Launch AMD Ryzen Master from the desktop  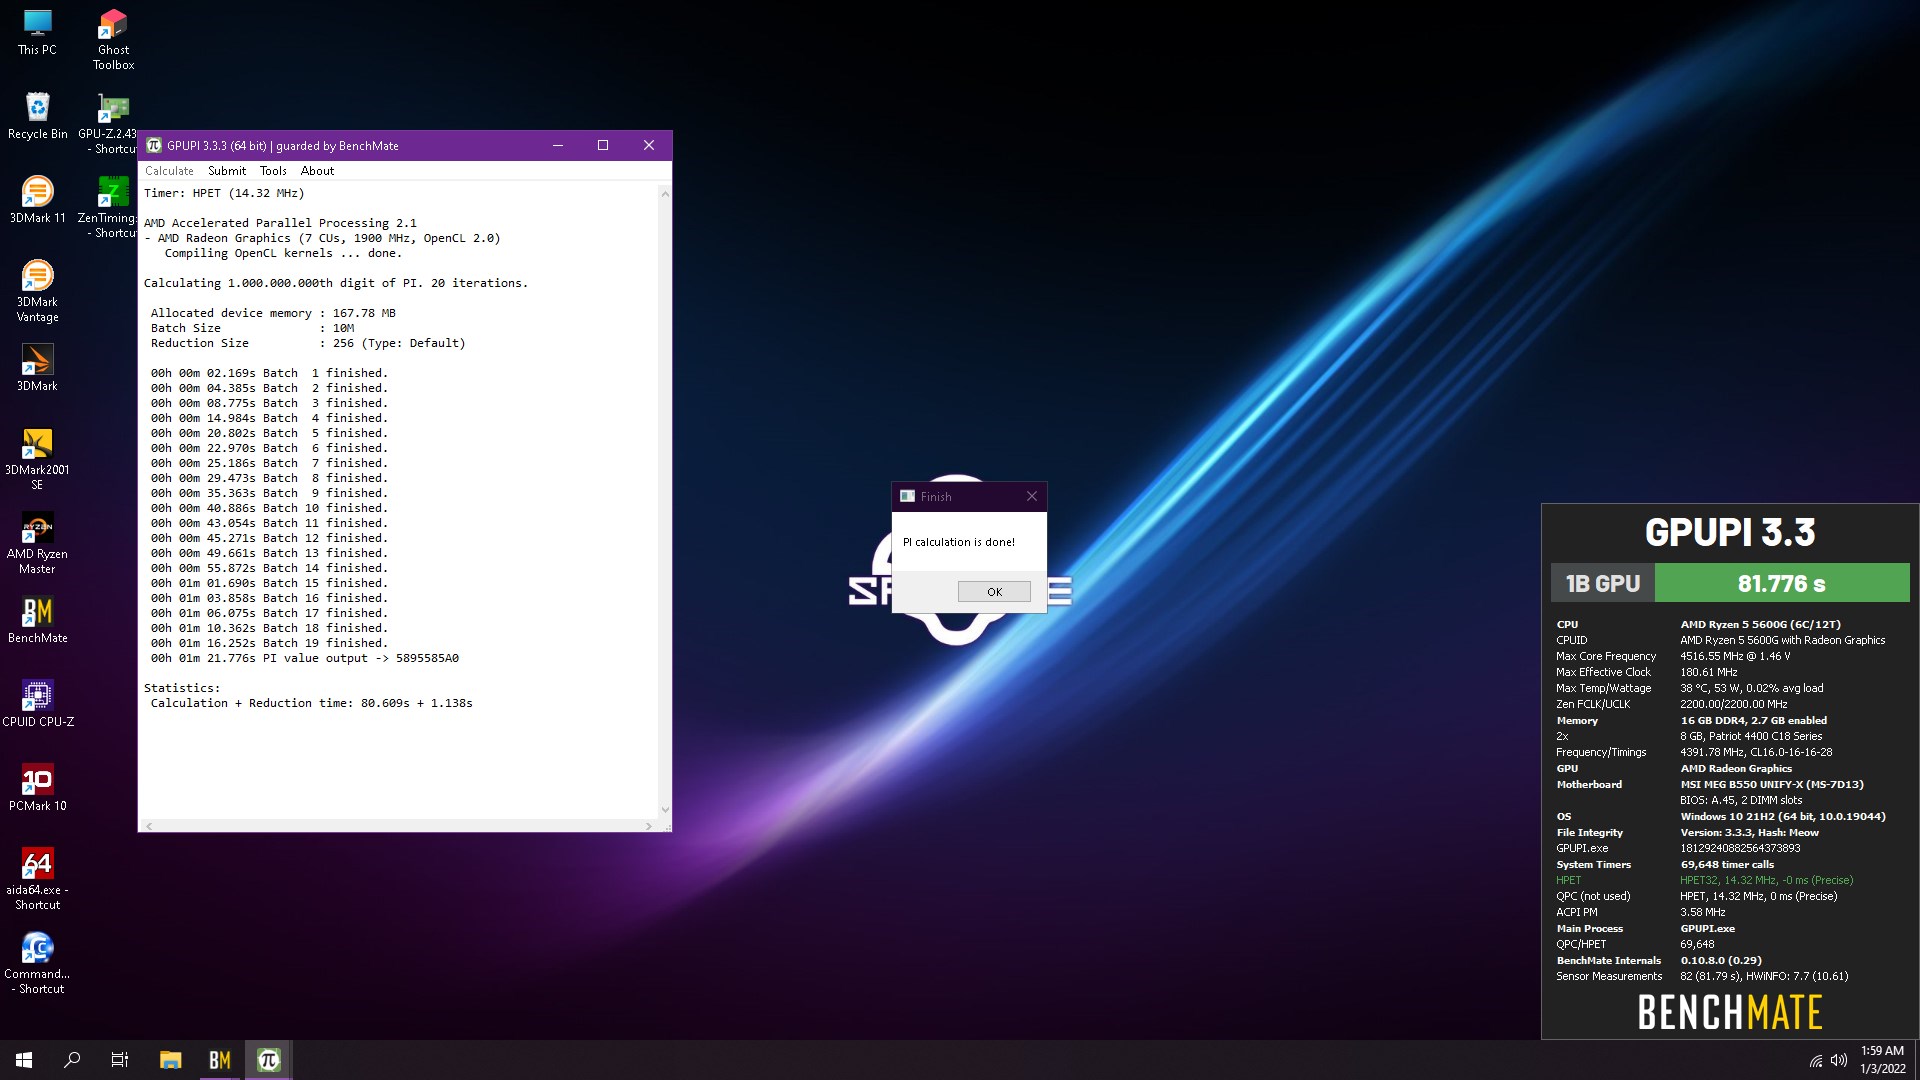(x=37, y=543)
